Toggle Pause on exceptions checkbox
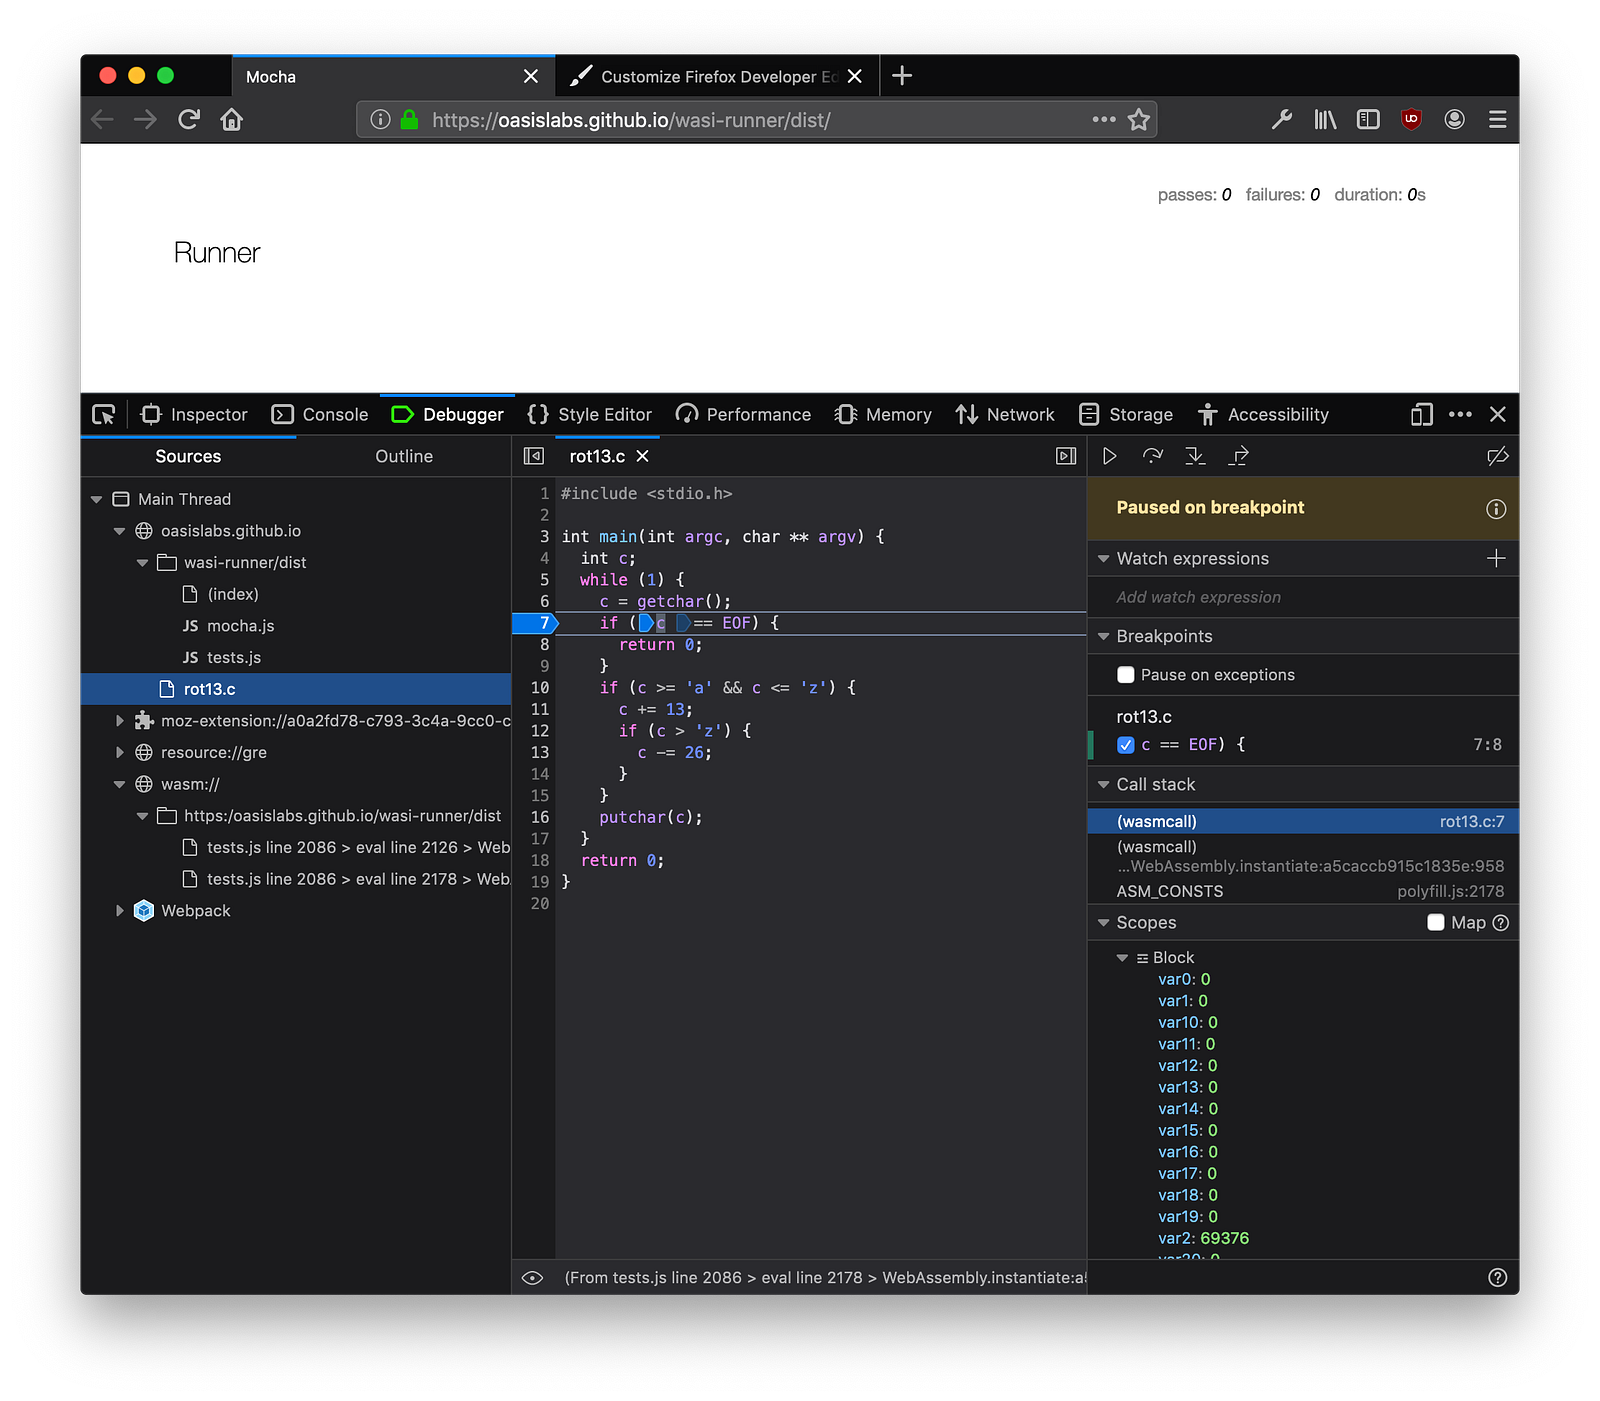This screenshot has height=1401, width=1600. 1126,675
